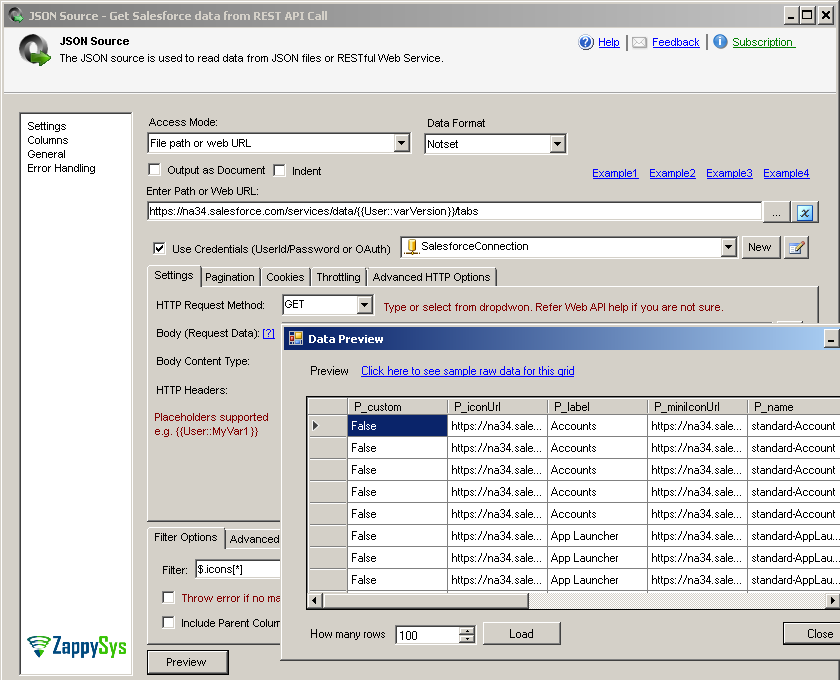Image resolution: width=840 pixels, height=680 pixels.
Task: Decrease the How many rows value with the down arrow
Action: (x=468, y=638)
